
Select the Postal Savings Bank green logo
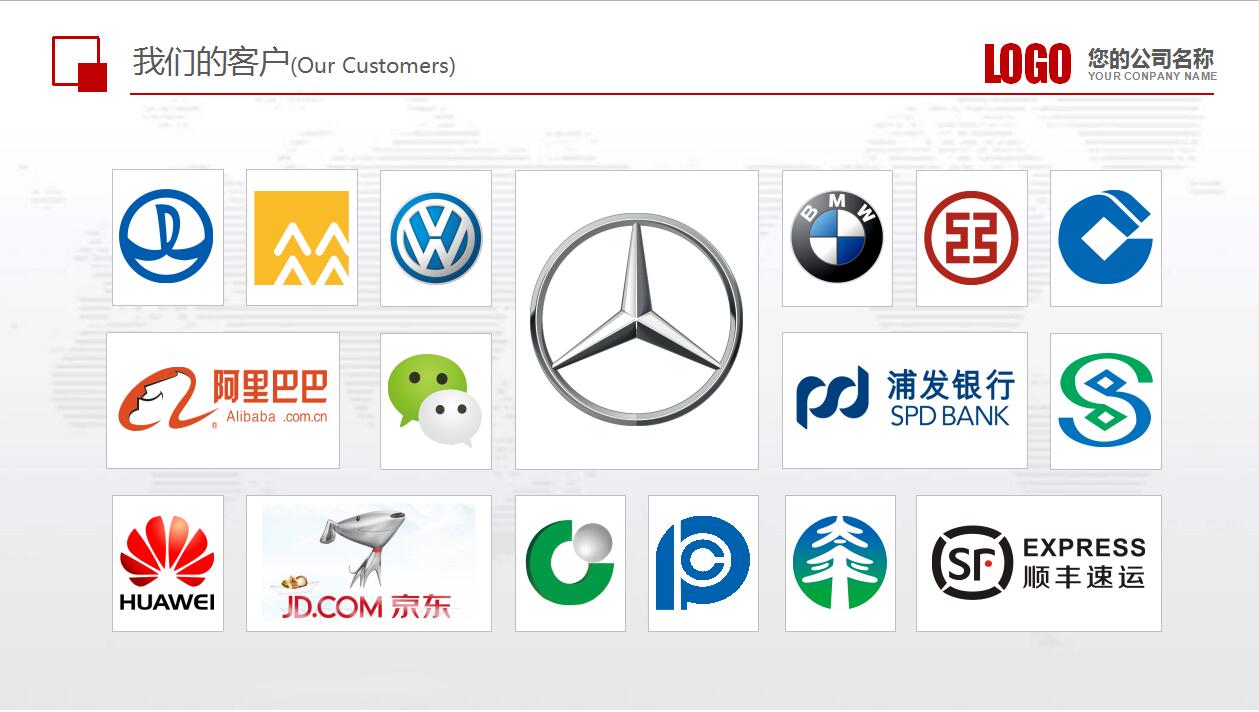(1105, 401)
